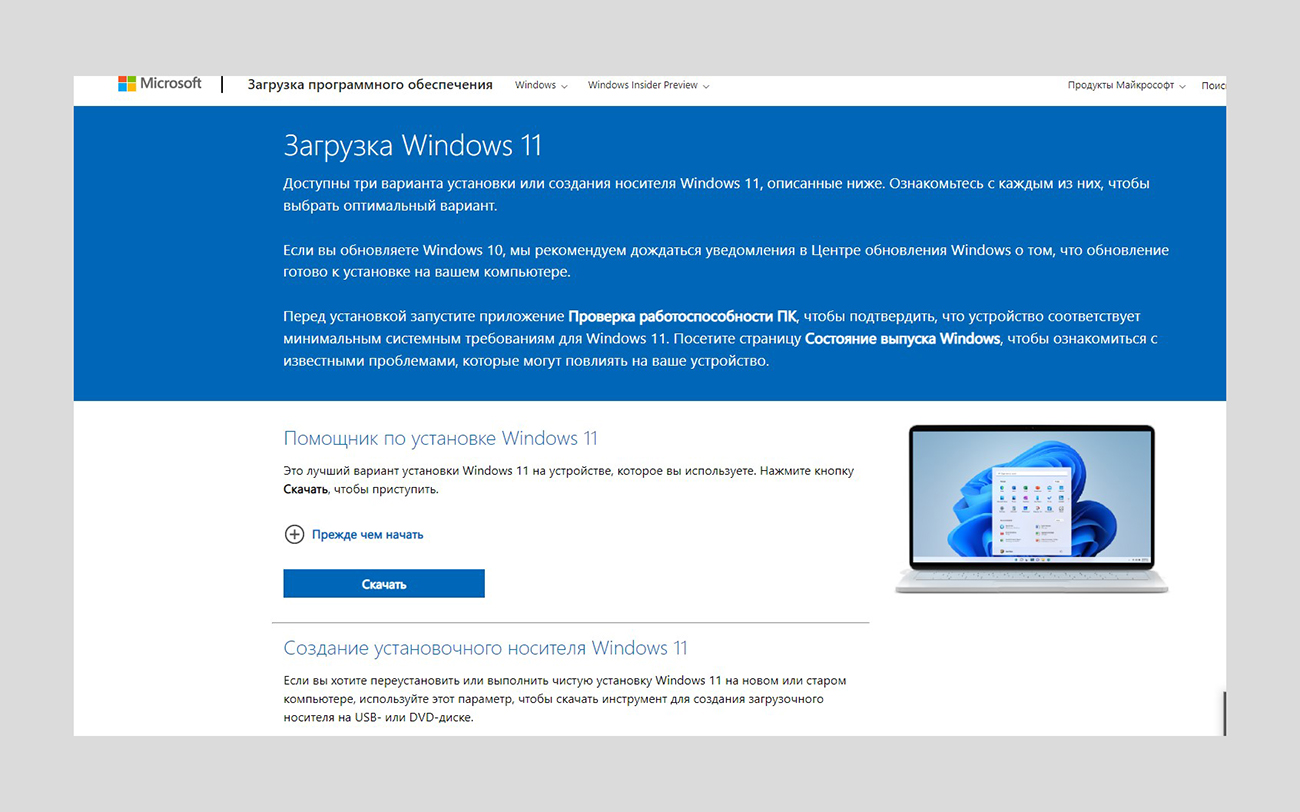Expand the 'Прежде чем начать' plus icon
This screenshot has height=812, width=1300.
click(294, 534)
